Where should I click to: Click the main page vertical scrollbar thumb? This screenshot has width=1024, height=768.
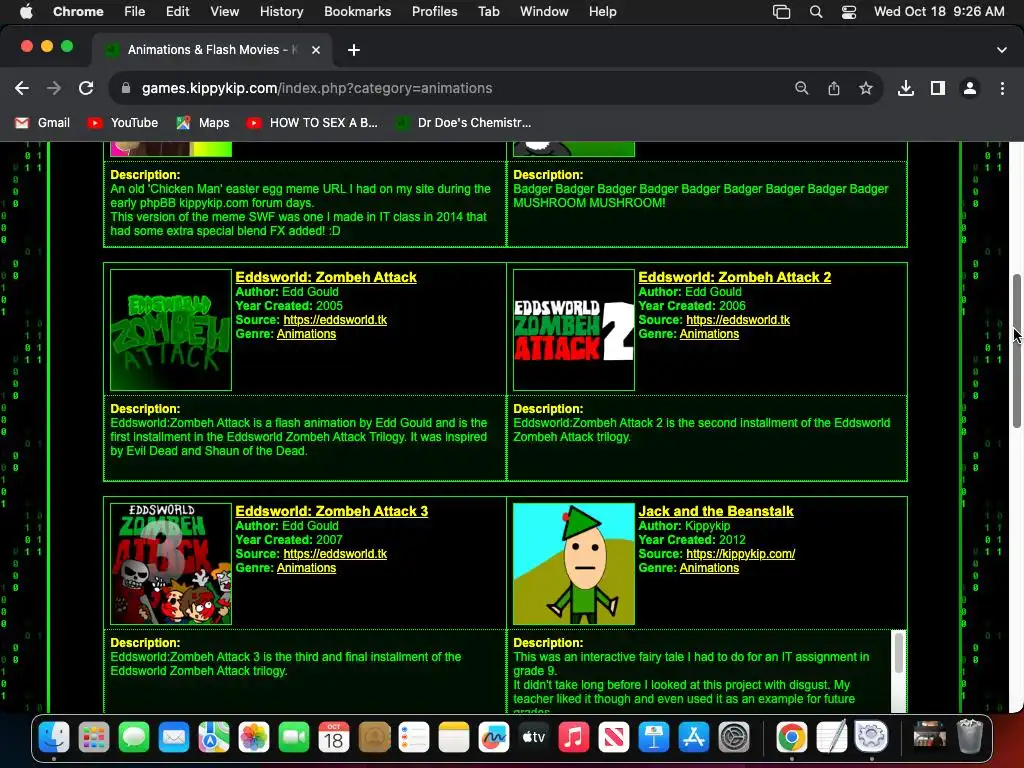coord(1017,351)
